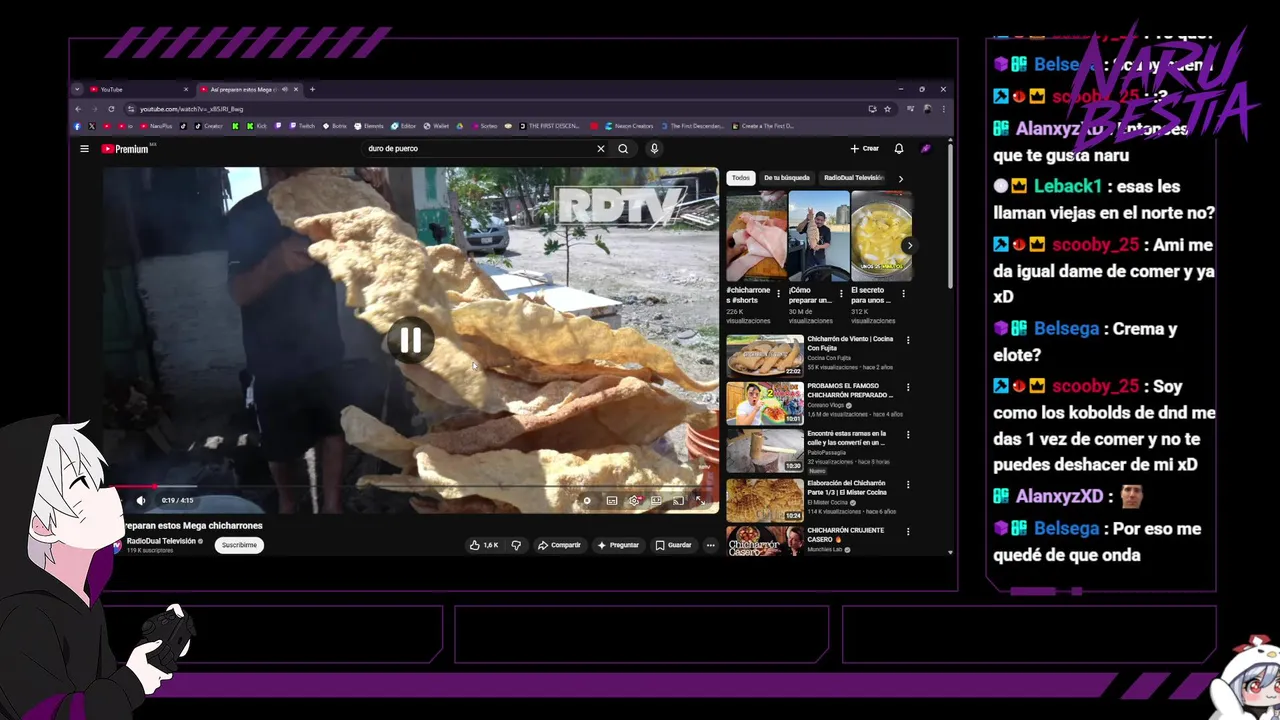Screen dimensions: 1280x720
Task: Open options for Encontré estas ramas video
Action: [x=908, y=435]
